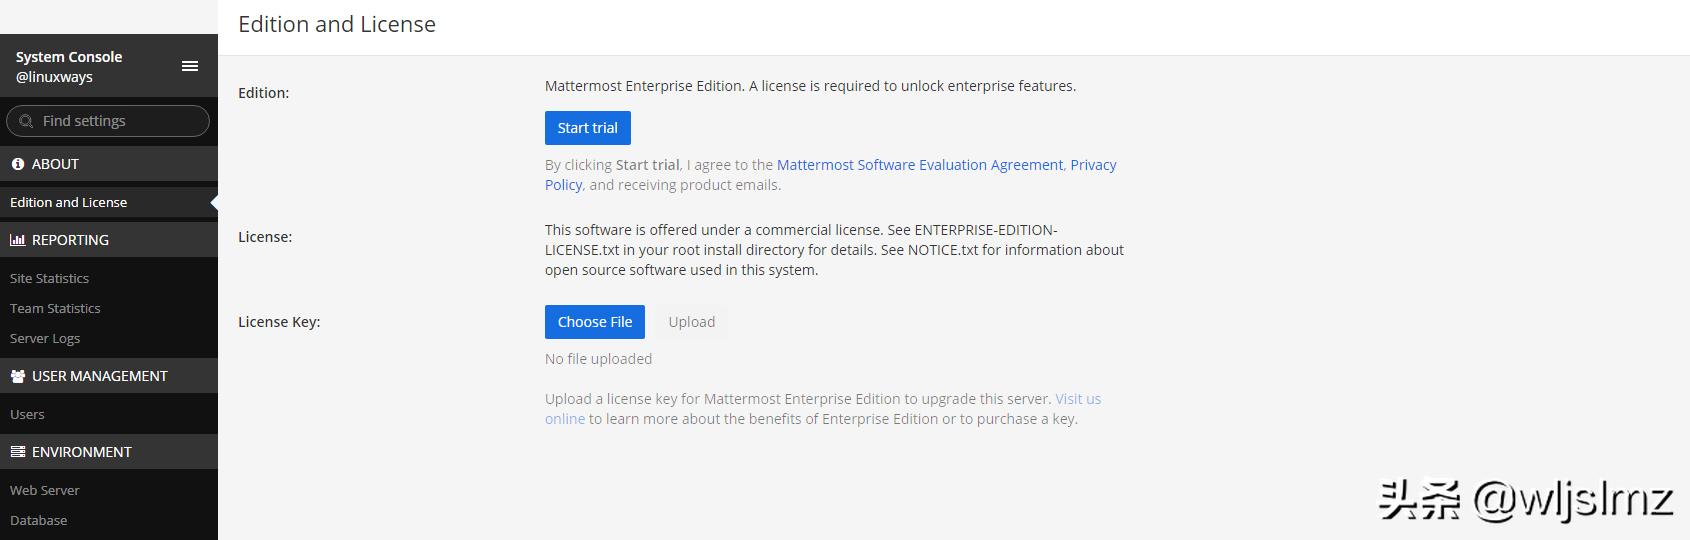Open the Users management section

27,414
